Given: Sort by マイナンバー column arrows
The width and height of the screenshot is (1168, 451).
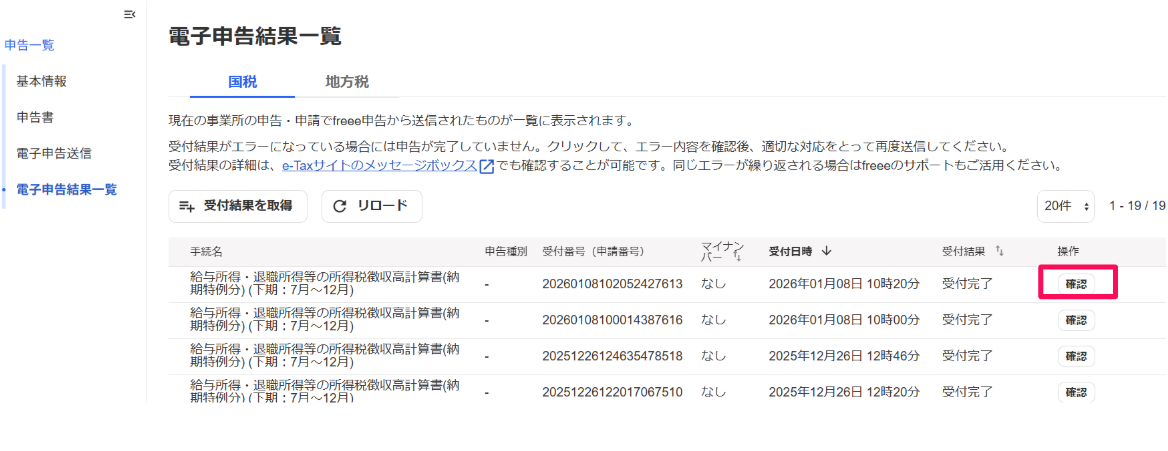Looking at the screenshot, I should pos(738,256).
